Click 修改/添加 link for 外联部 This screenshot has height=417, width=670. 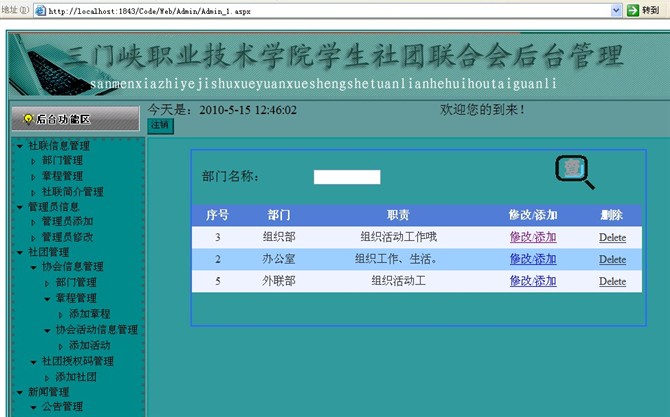(x=533, y=281)
